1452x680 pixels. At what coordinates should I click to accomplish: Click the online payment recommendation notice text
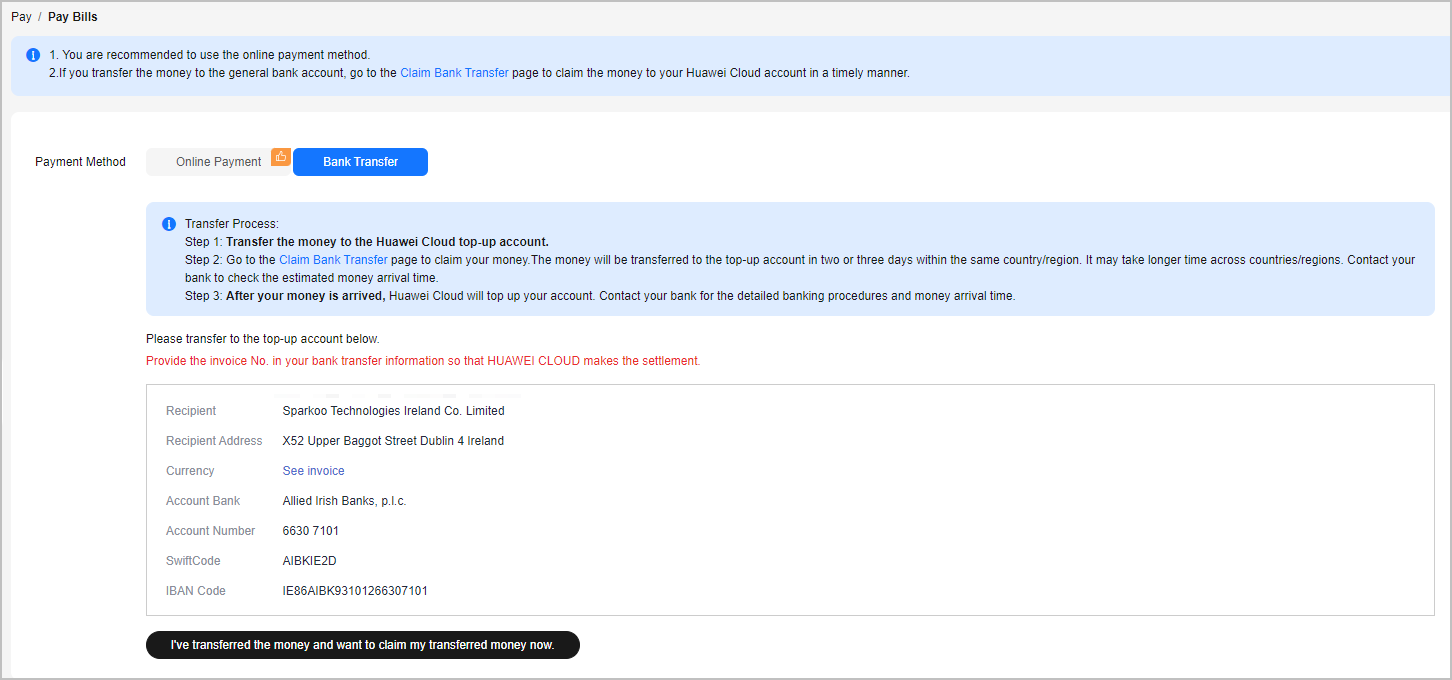pyautogui.click(x=209, y=55)
